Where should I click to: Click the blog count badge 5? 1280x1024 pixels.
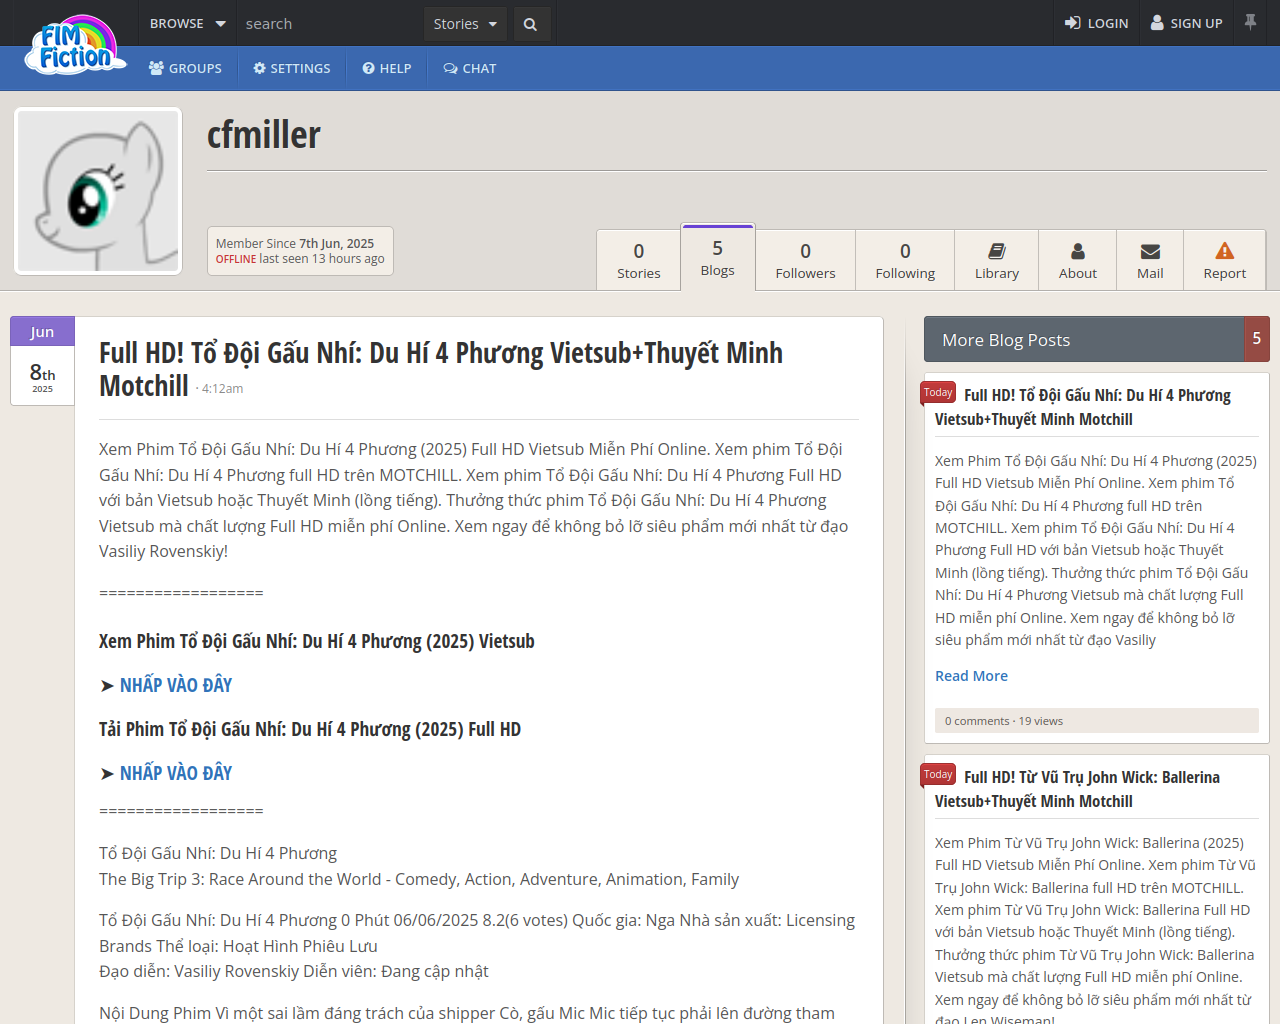(x=1257, y=339)
